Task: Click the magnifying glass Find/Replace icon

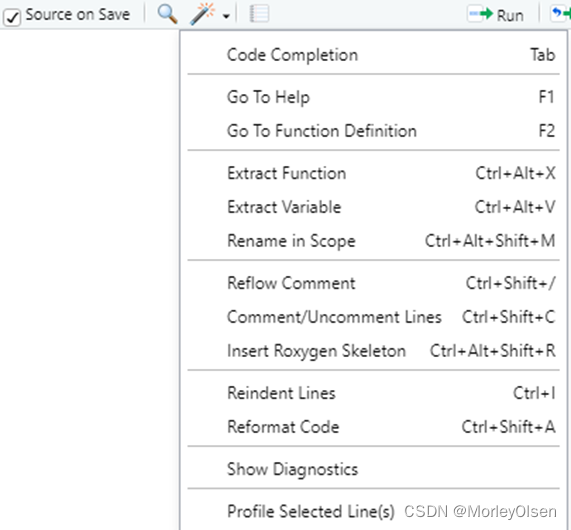Action: (168, 15)
